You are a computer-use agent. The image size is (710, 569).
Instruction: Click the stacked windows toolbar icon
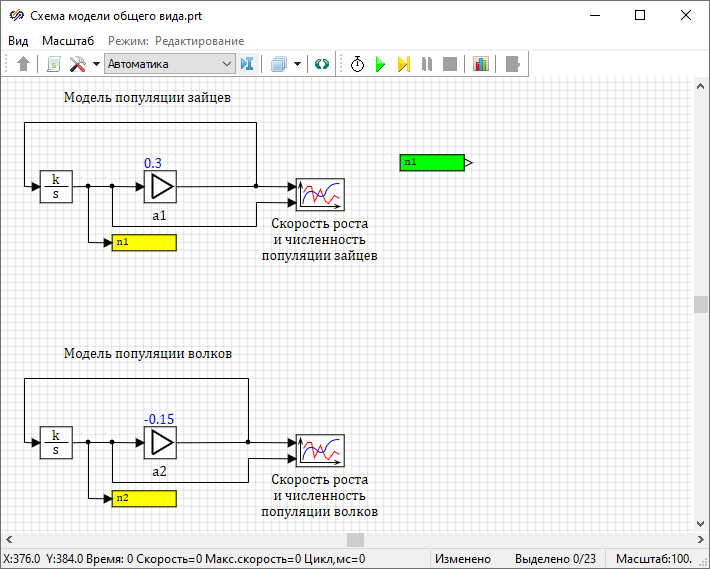279,64
